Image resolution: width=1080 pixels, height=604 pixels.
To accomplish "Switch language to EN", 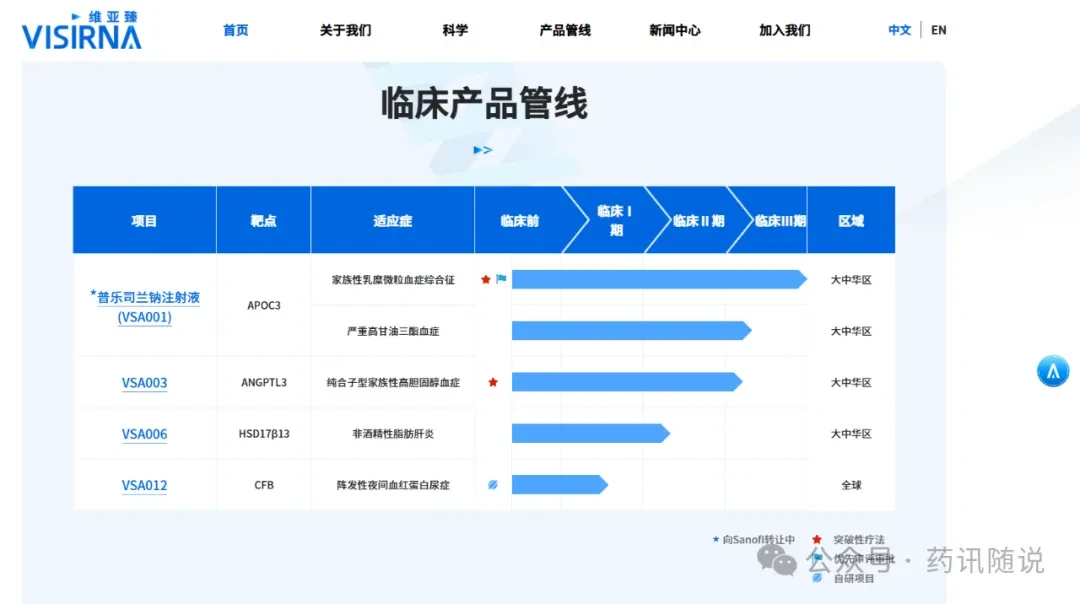I will [x=939, y=30].
